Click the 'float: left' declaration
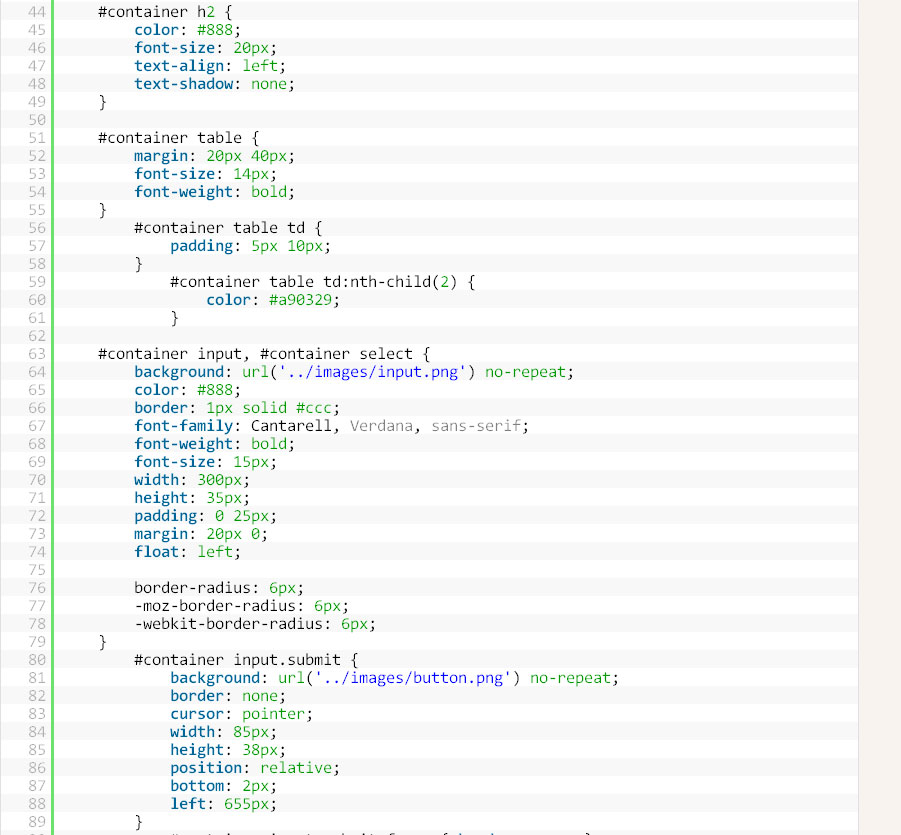 pyautogui.click(x=187, y=552)
